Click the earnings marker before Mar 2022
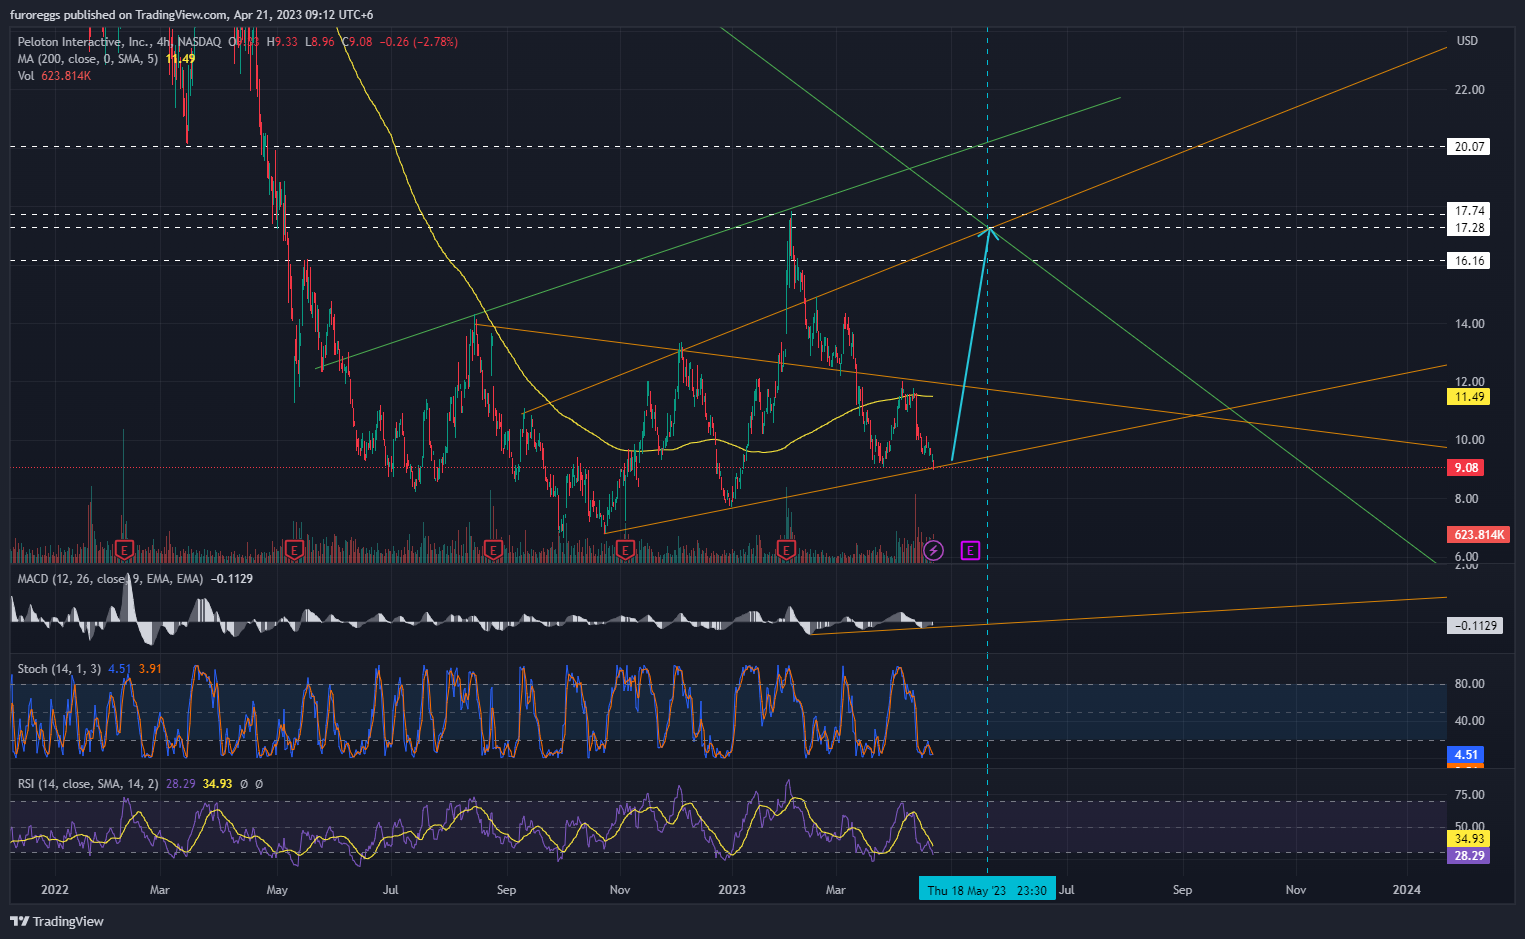 tap(125, 550)
